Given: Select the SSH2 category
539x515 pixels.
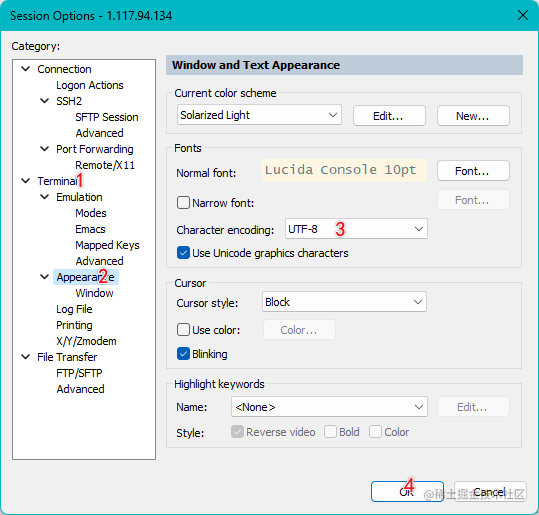Looking at the screenshot, I should point(69,101).
